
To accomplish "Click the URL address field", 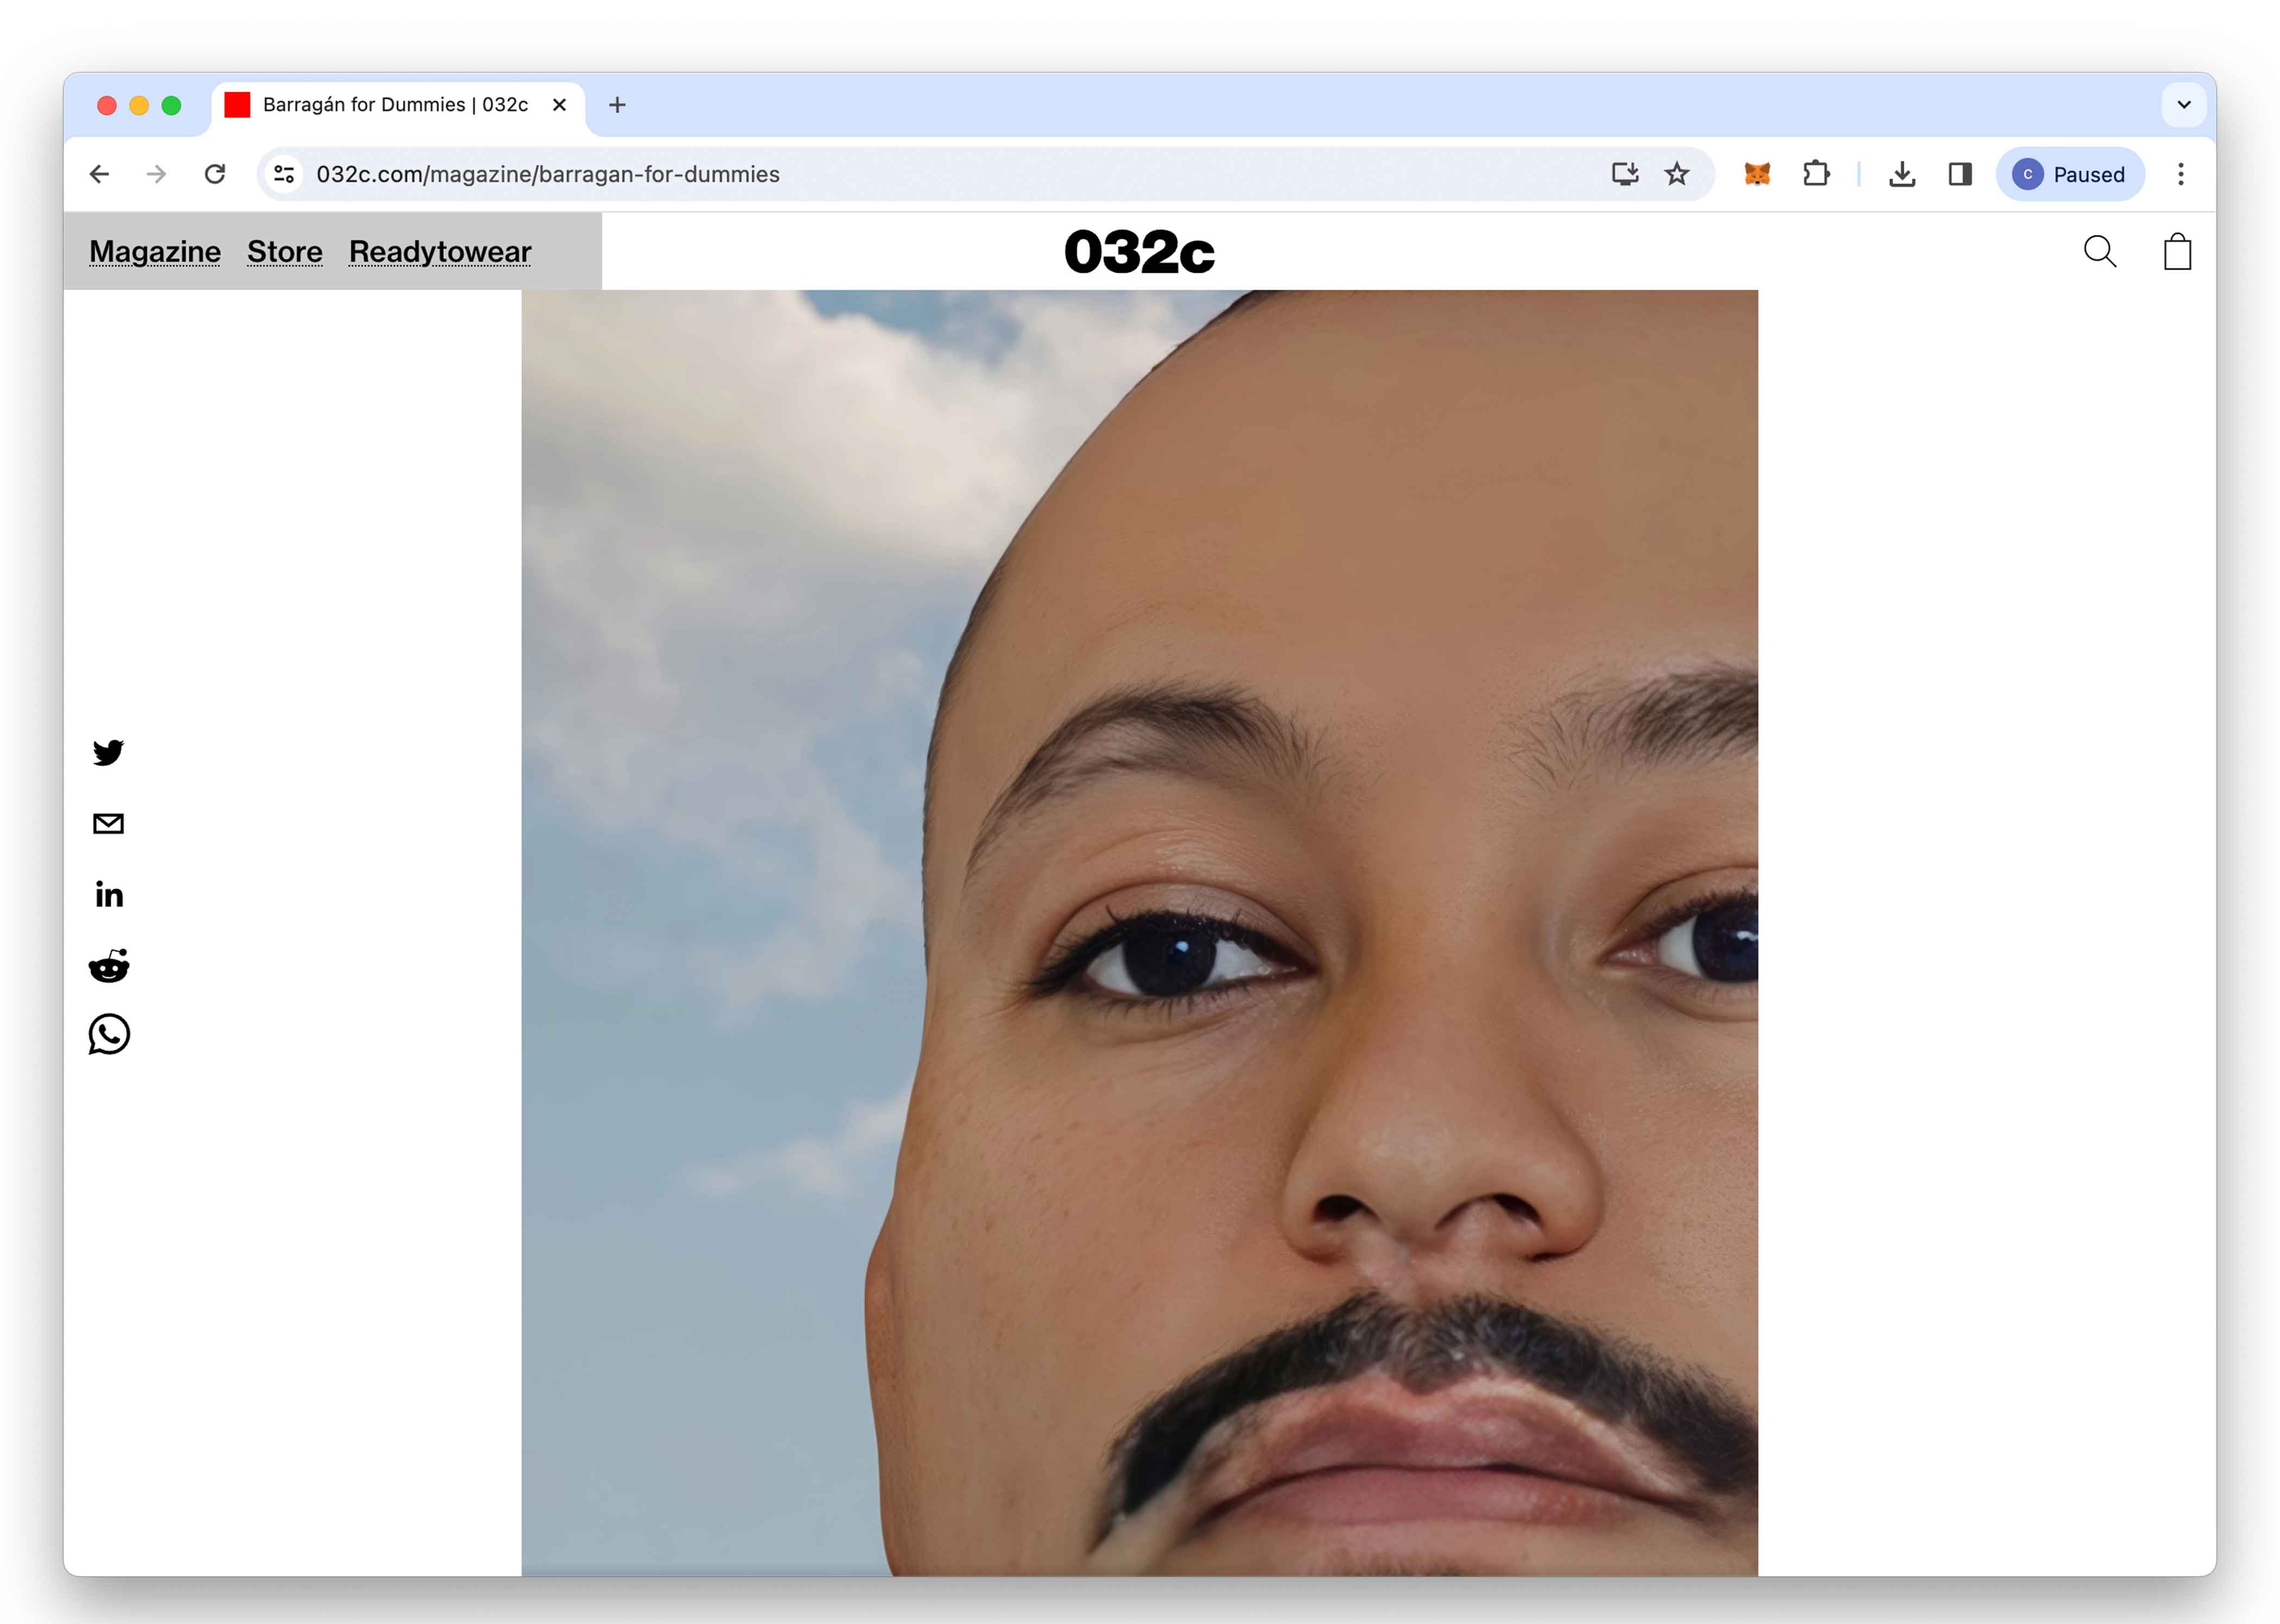I will [x=900, y=174].
